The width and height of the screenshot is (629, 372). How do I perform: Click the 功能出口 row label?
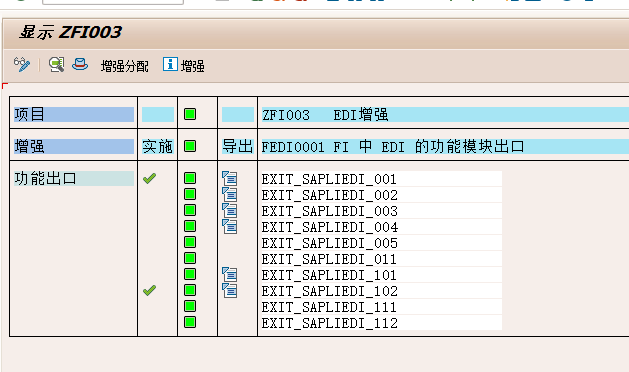pyautogui.click(x=74, y=179)
